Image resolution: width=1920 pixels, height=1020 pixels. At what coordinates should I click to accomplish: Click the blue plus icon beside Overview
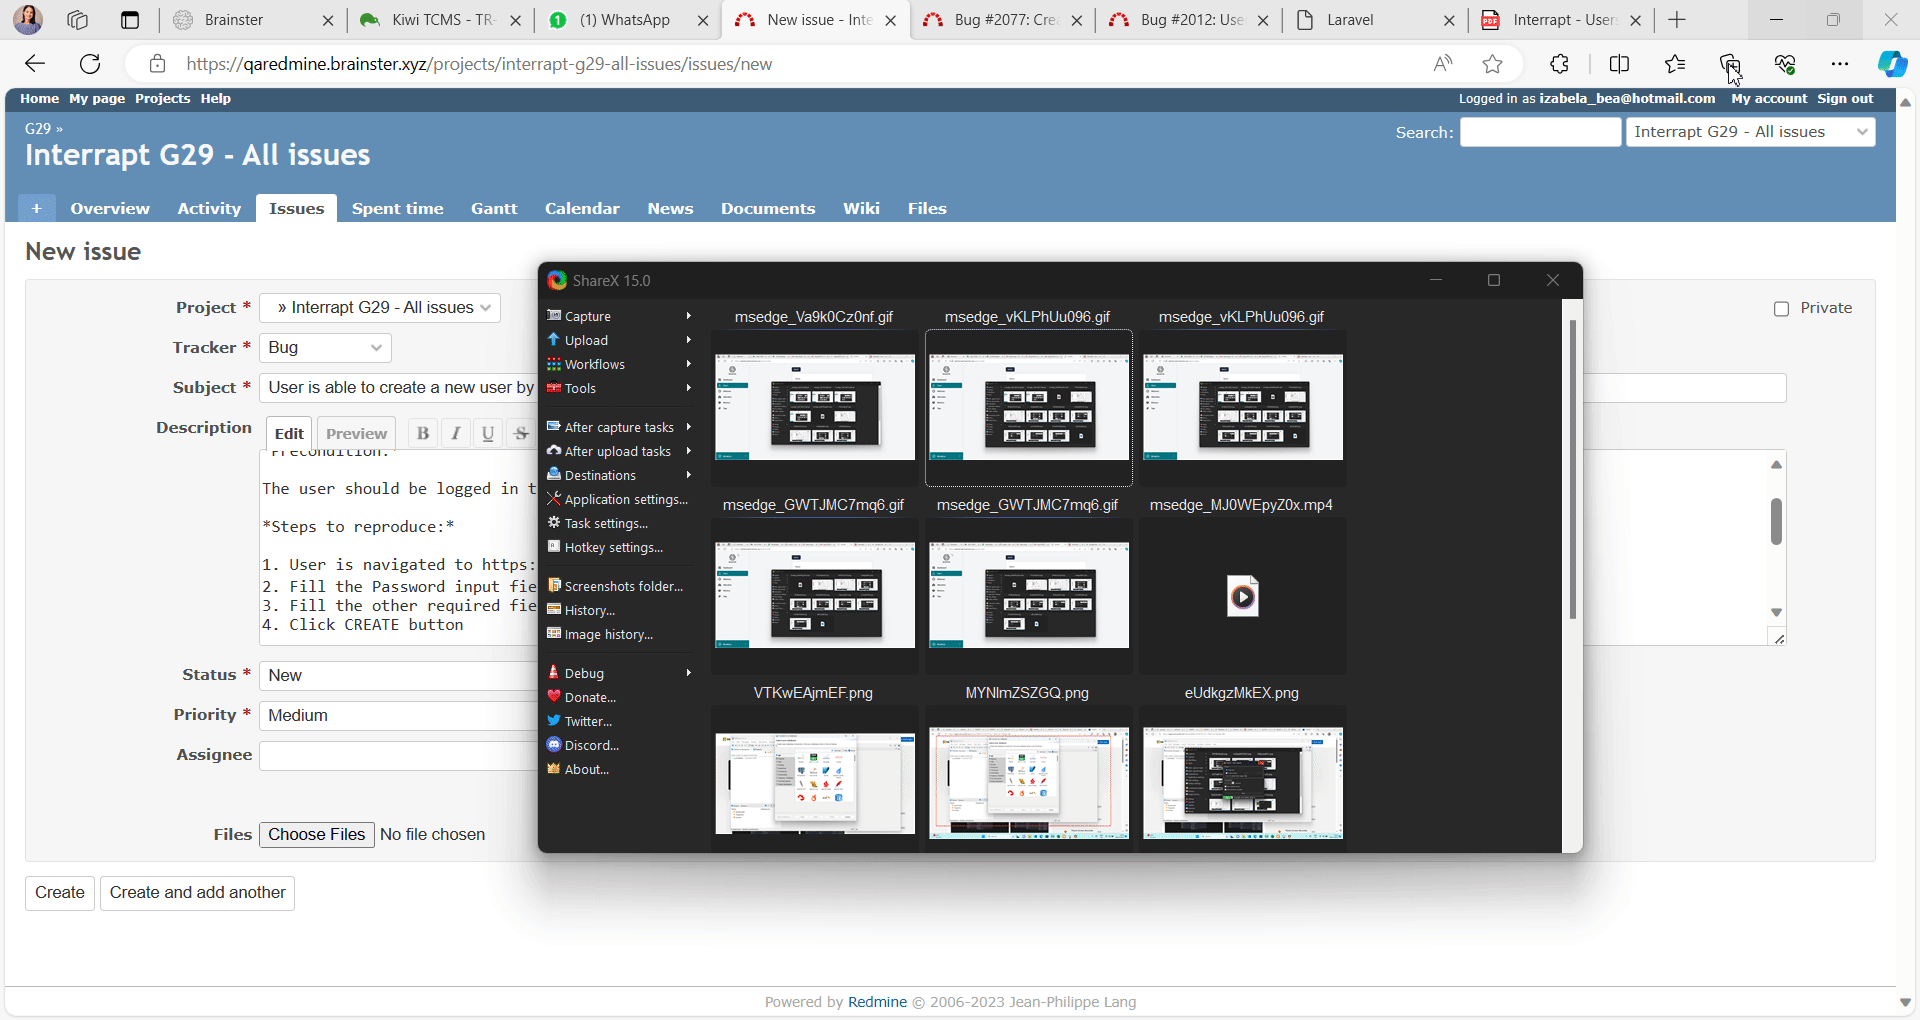[x=36, y=208]
